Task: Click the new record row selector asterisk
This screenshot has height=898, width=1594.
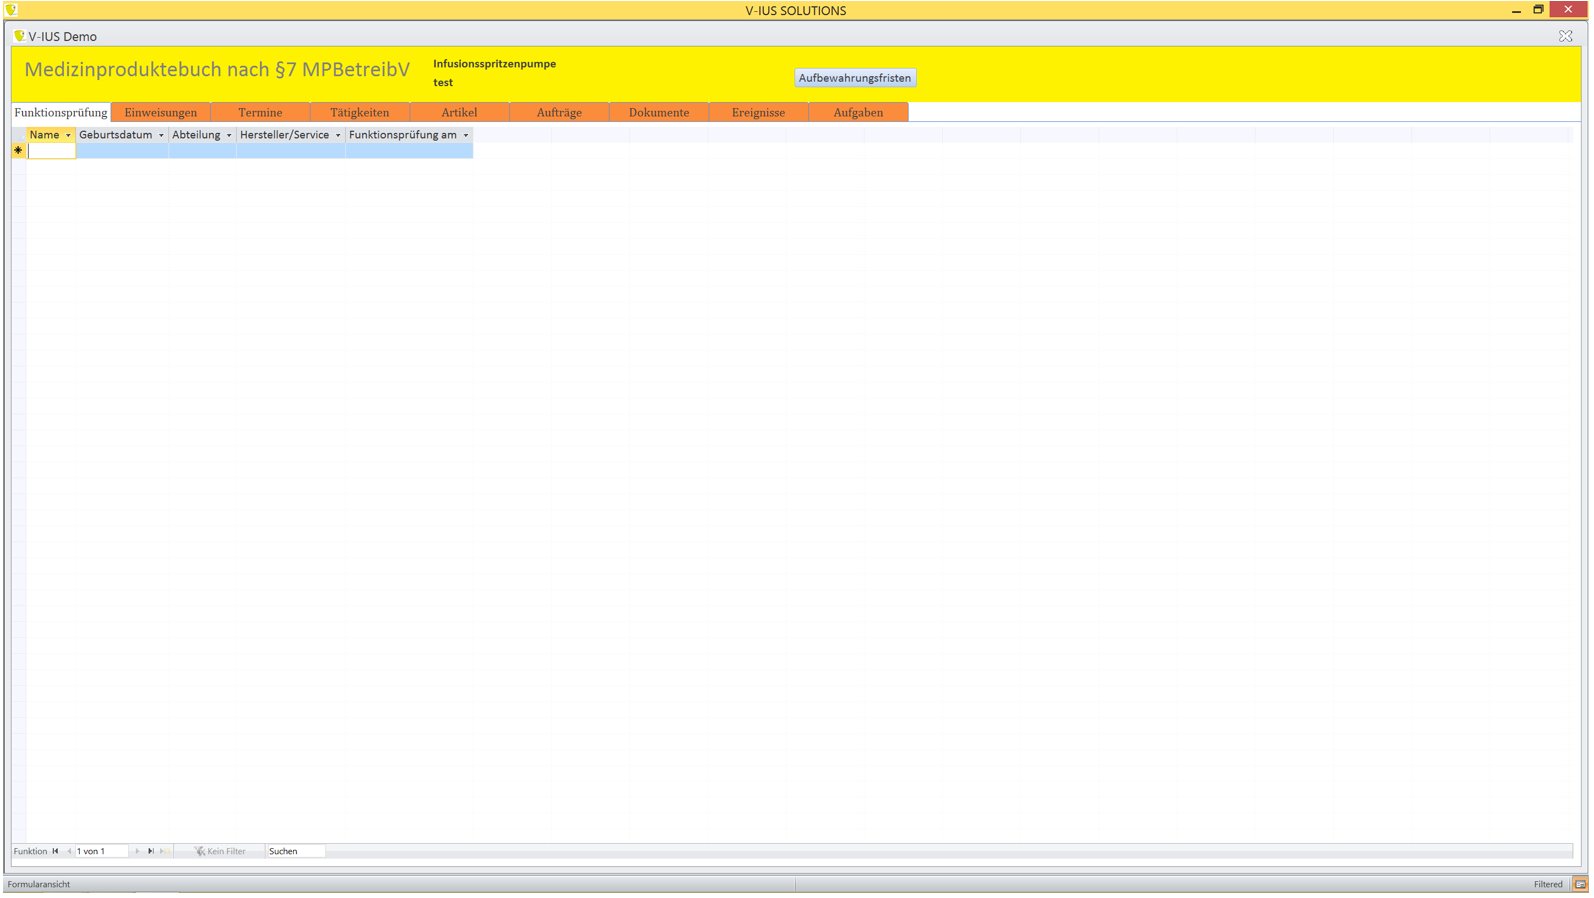Action: (x=18, y=151)
